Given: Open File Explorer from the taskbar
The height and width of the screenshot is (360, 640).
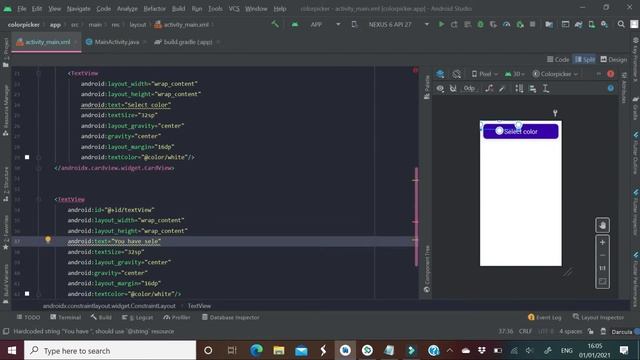Looking at the screenshot, I should pos(279,350).
